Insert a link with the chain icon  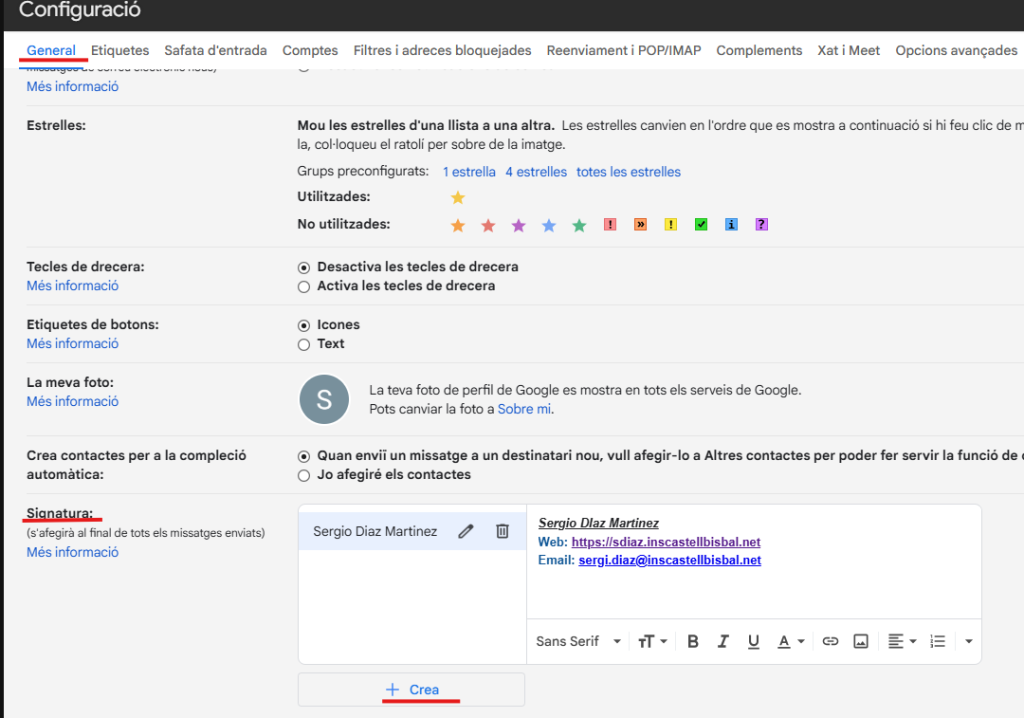click(830, 641)
